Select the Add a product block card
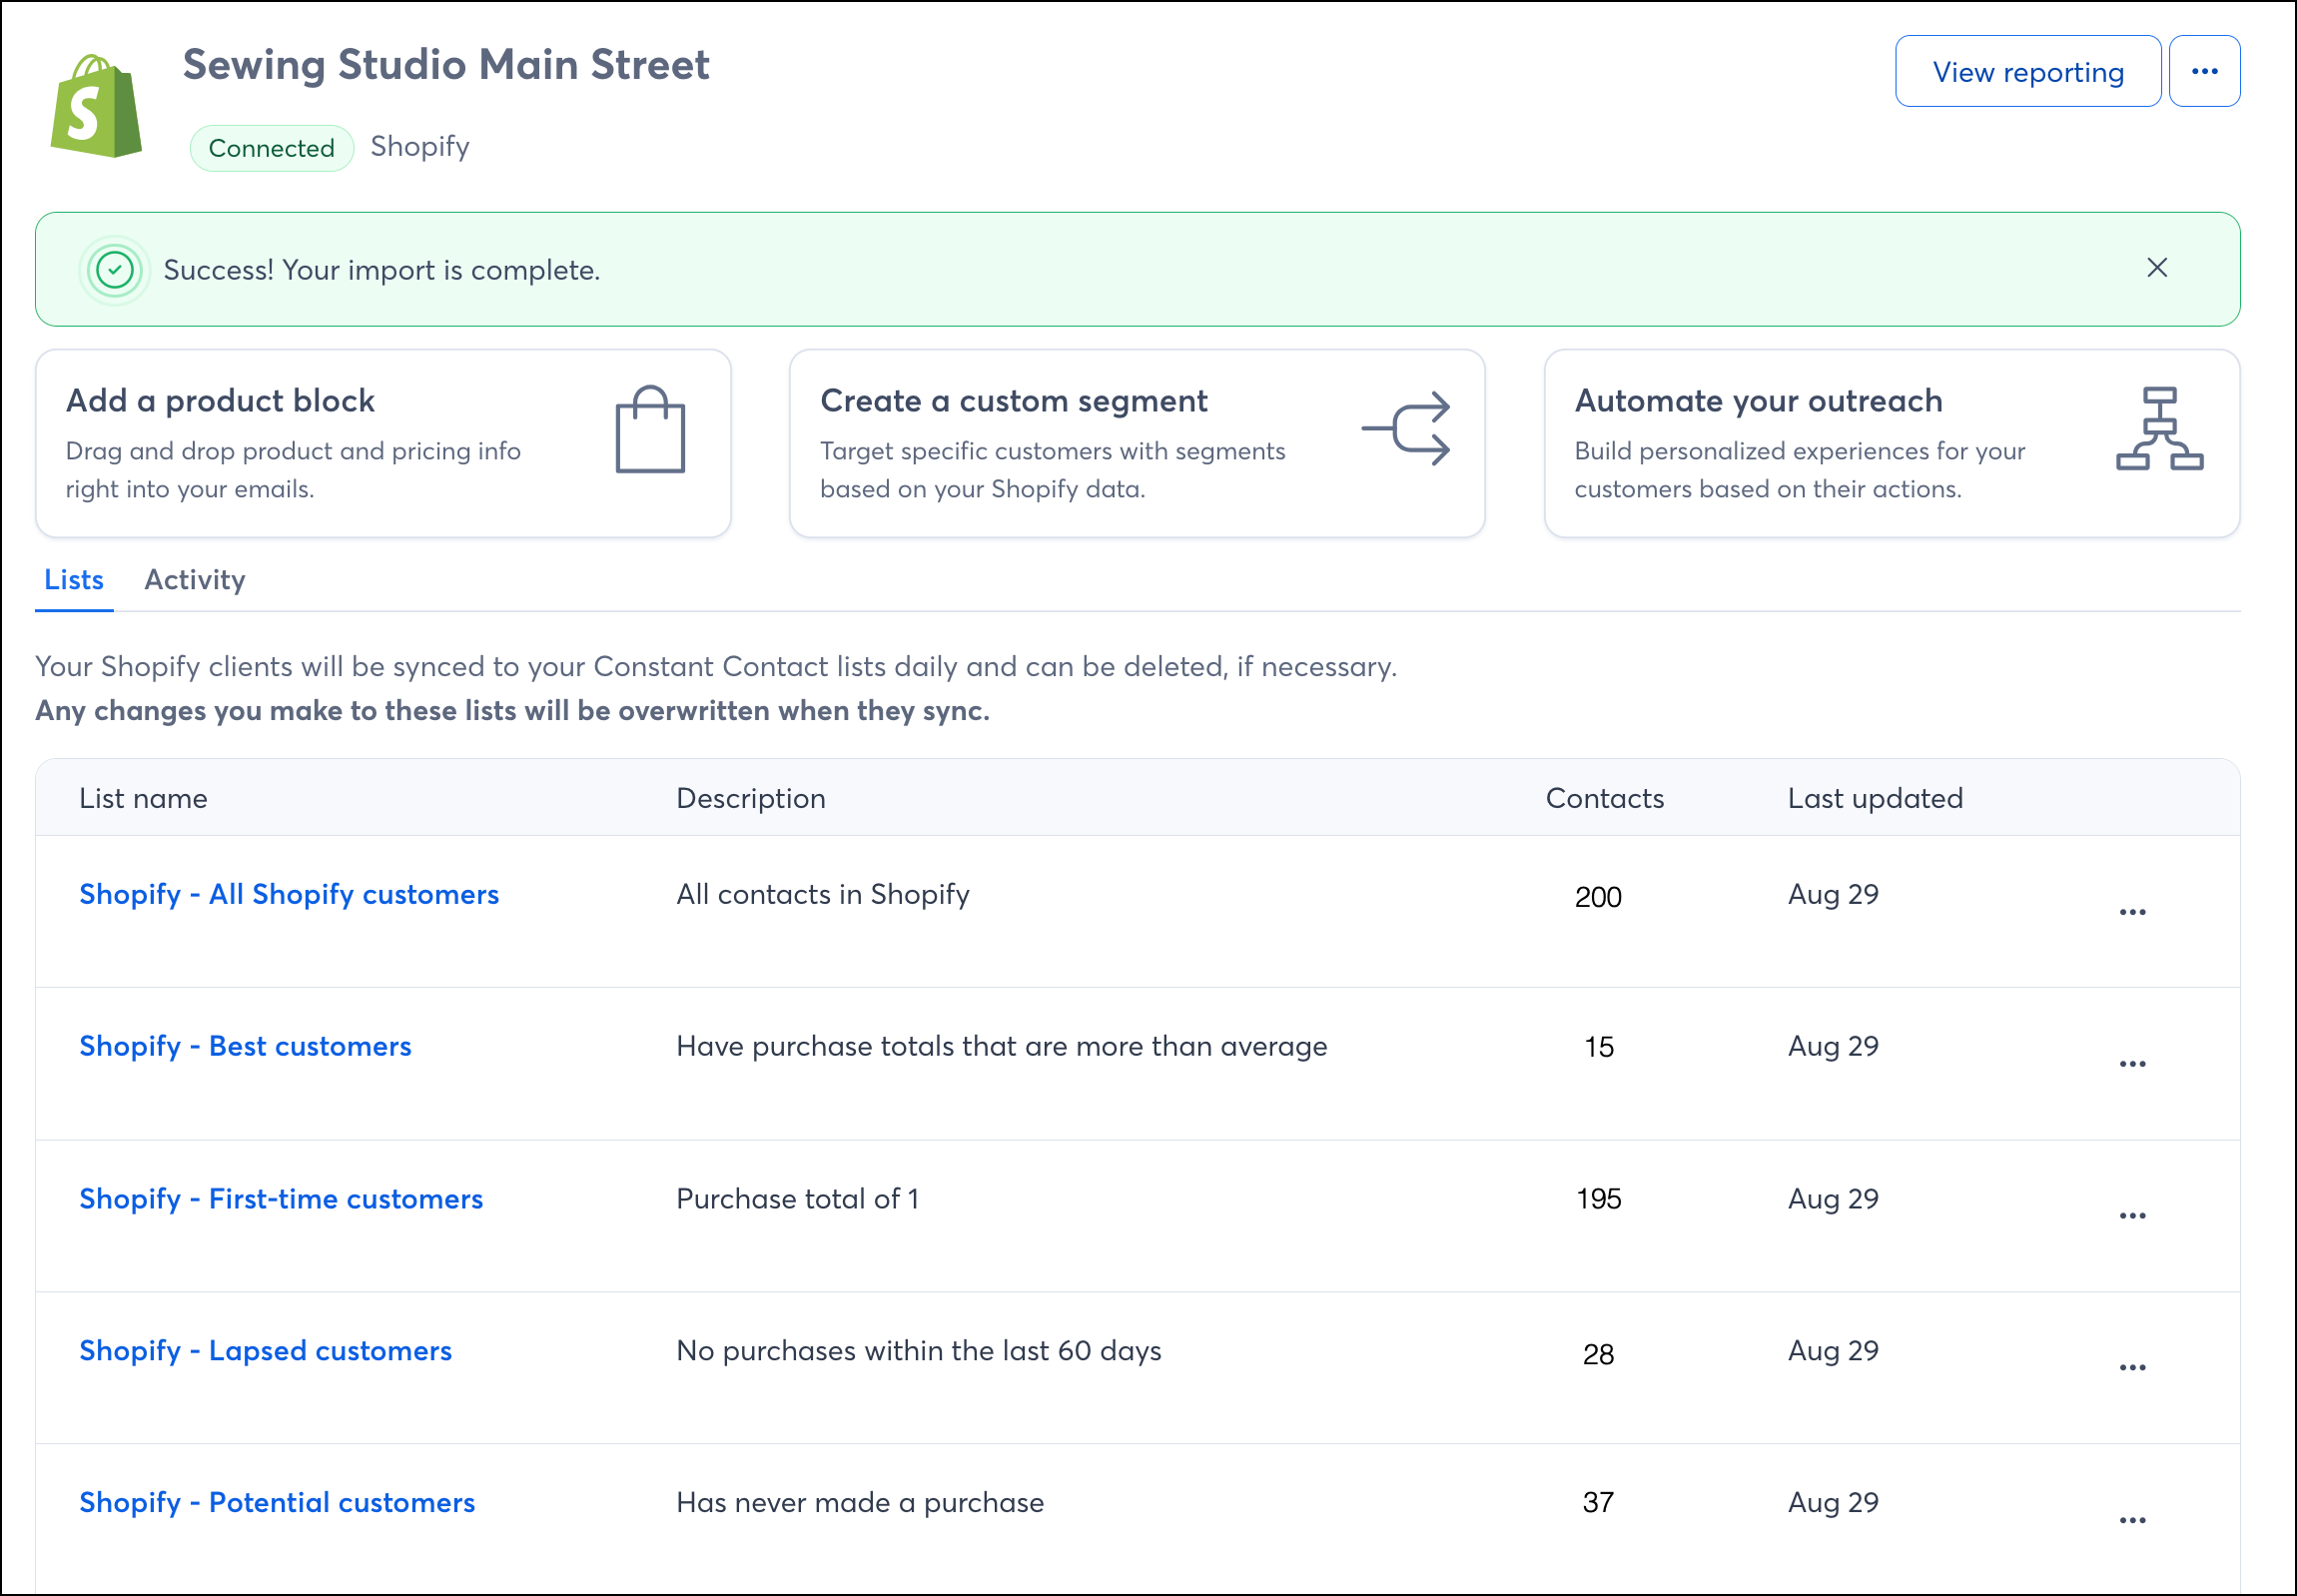2297x1596 pixels. [x=383, y=443]
